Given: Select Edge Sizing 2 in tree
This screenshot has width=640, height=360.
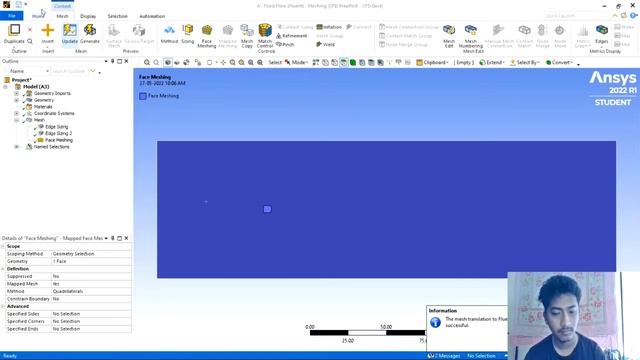Looking at the screenshot, I should [x=58, y=133].
